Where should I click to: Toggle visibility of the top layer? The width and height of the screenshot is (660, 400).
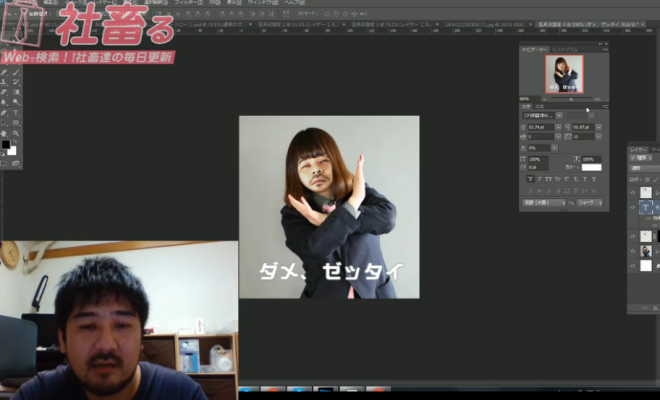pos(632,191)
